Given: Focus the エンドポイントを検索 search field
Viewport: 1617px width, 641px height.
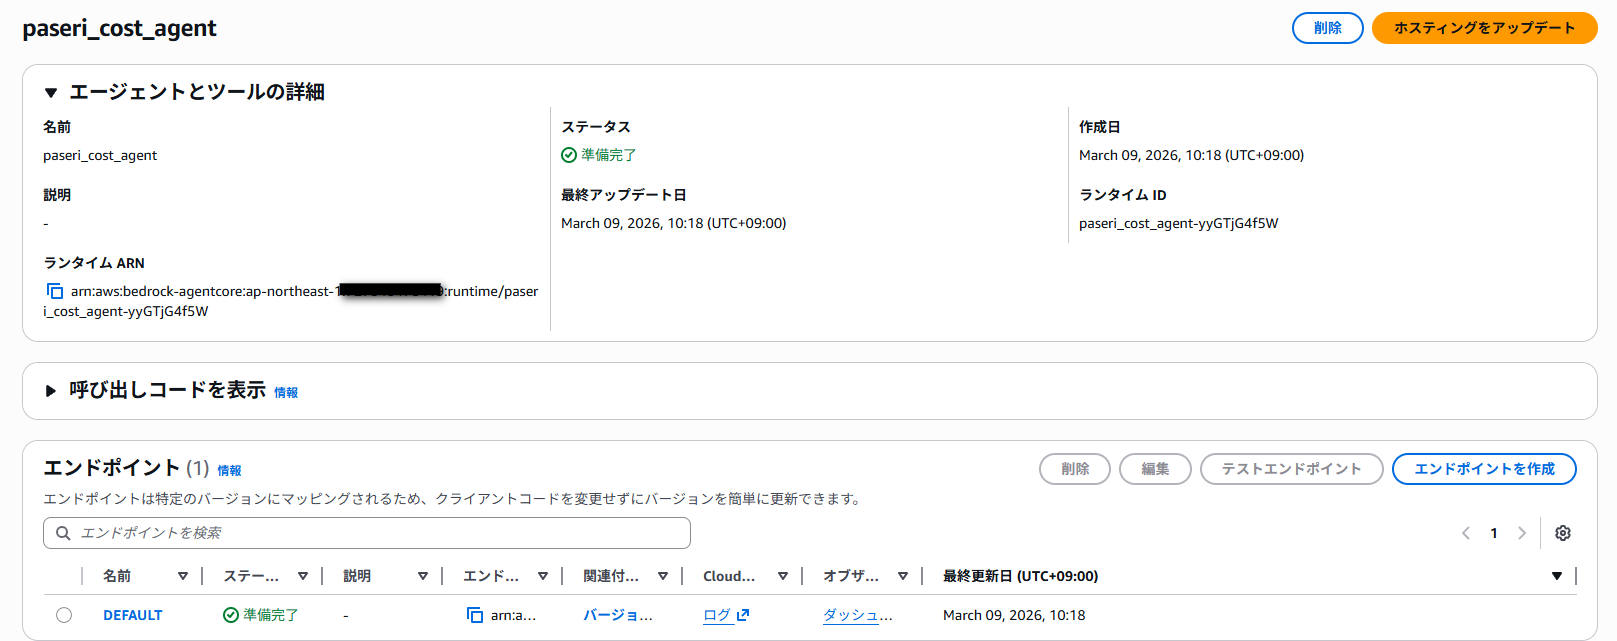Looking at the screenshot, I should pos(380,533).
